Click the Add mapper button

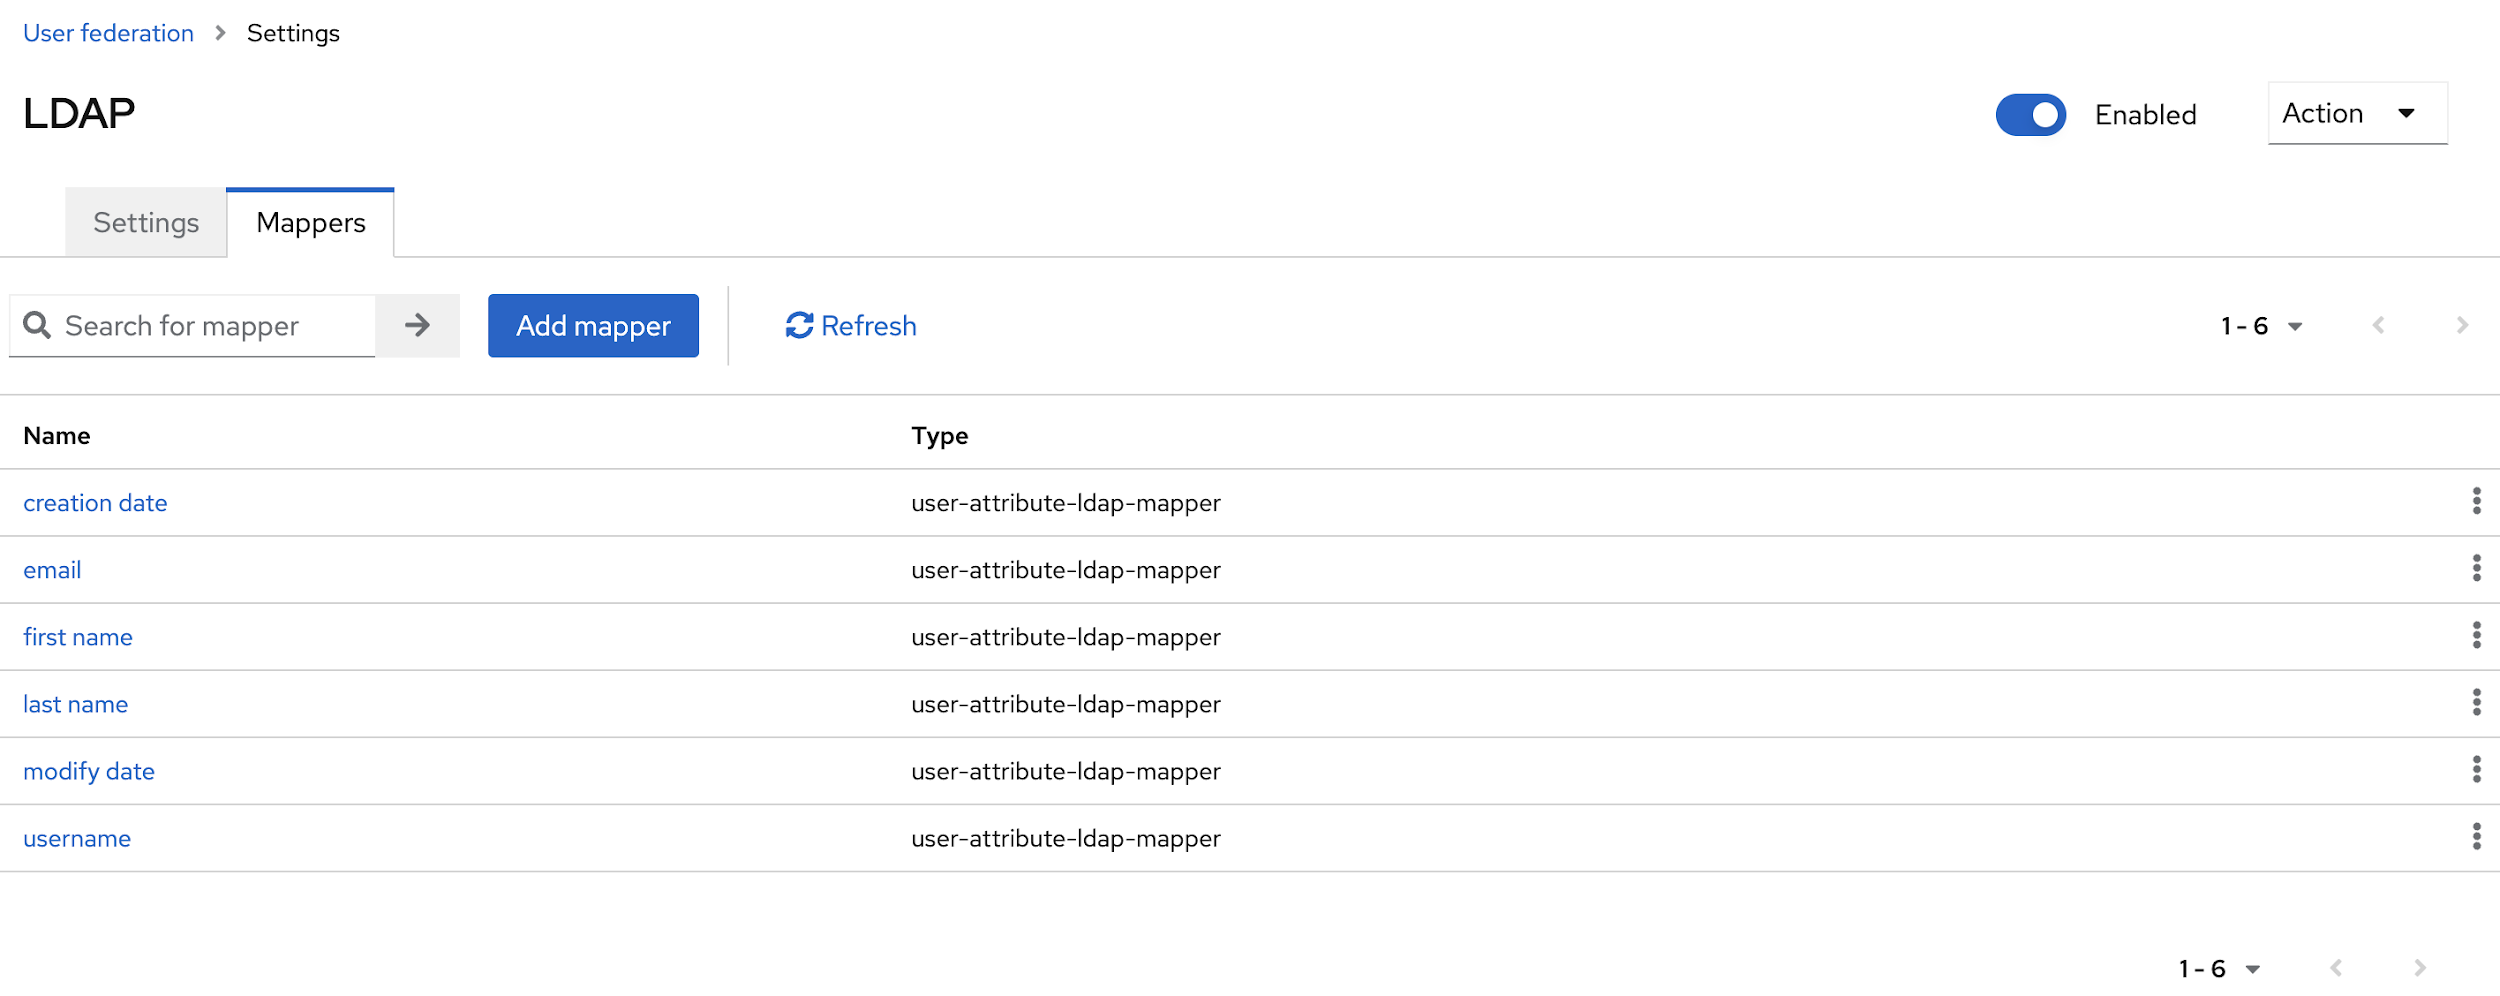593,326
